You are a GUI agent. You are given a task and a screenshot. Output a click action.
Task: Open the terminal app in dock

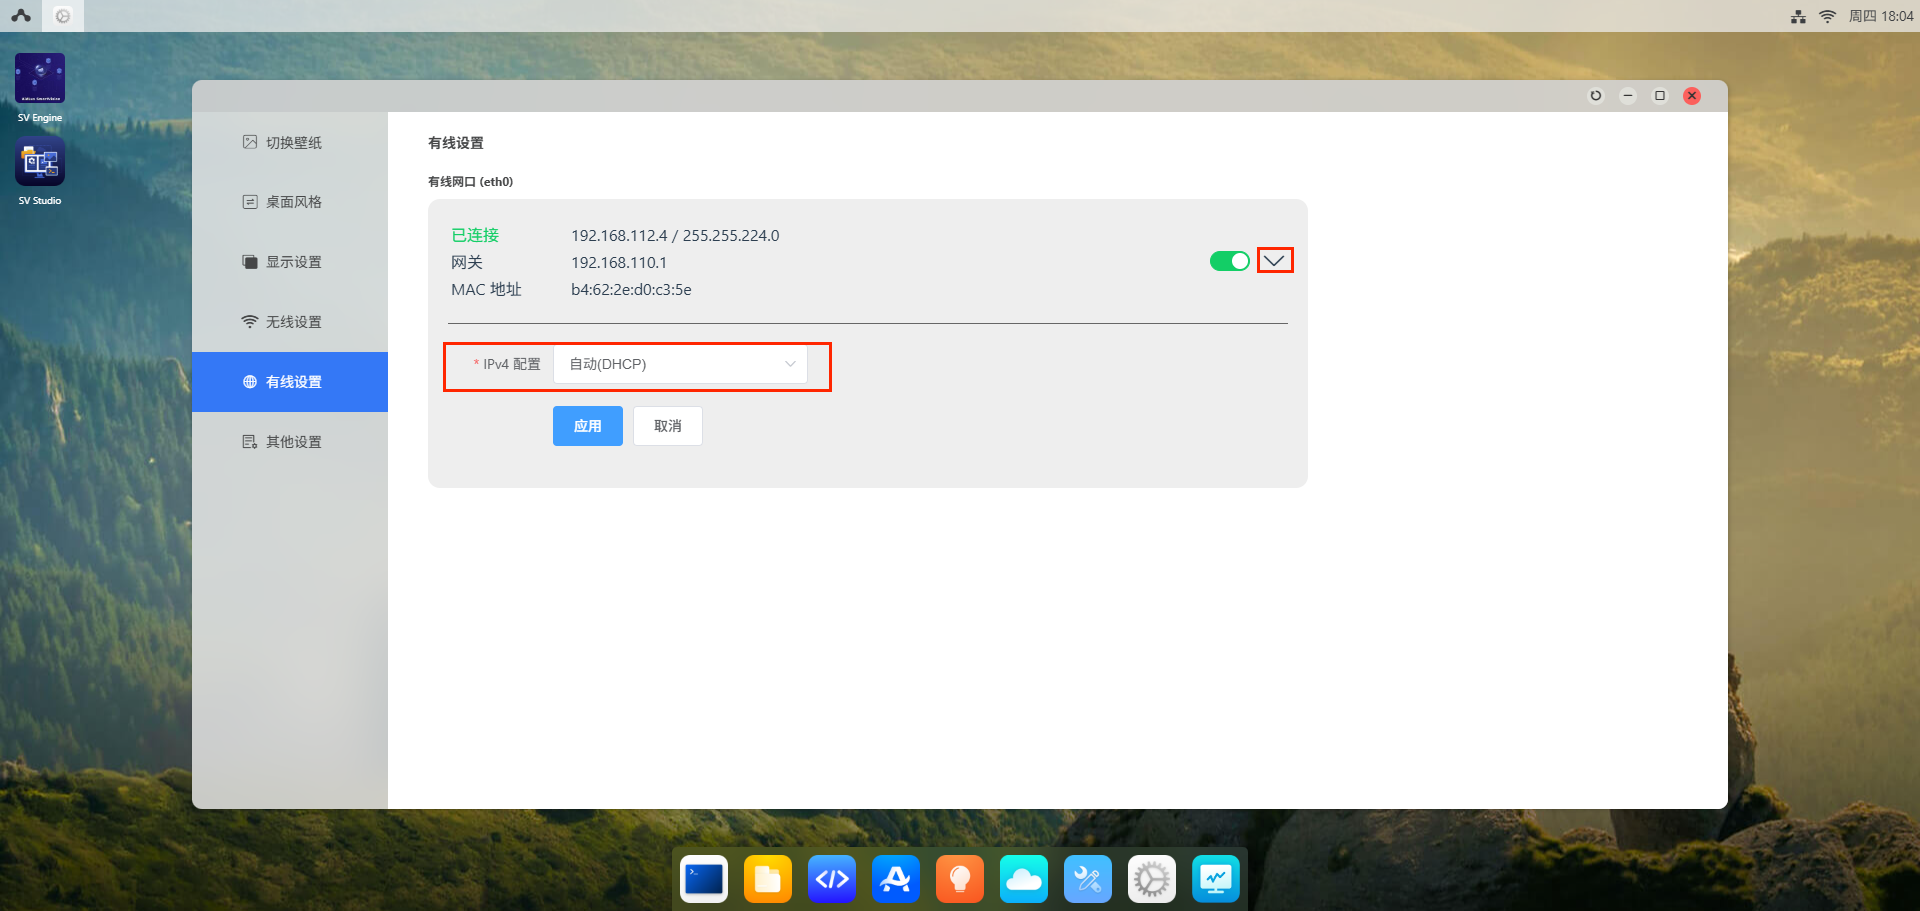704,879
